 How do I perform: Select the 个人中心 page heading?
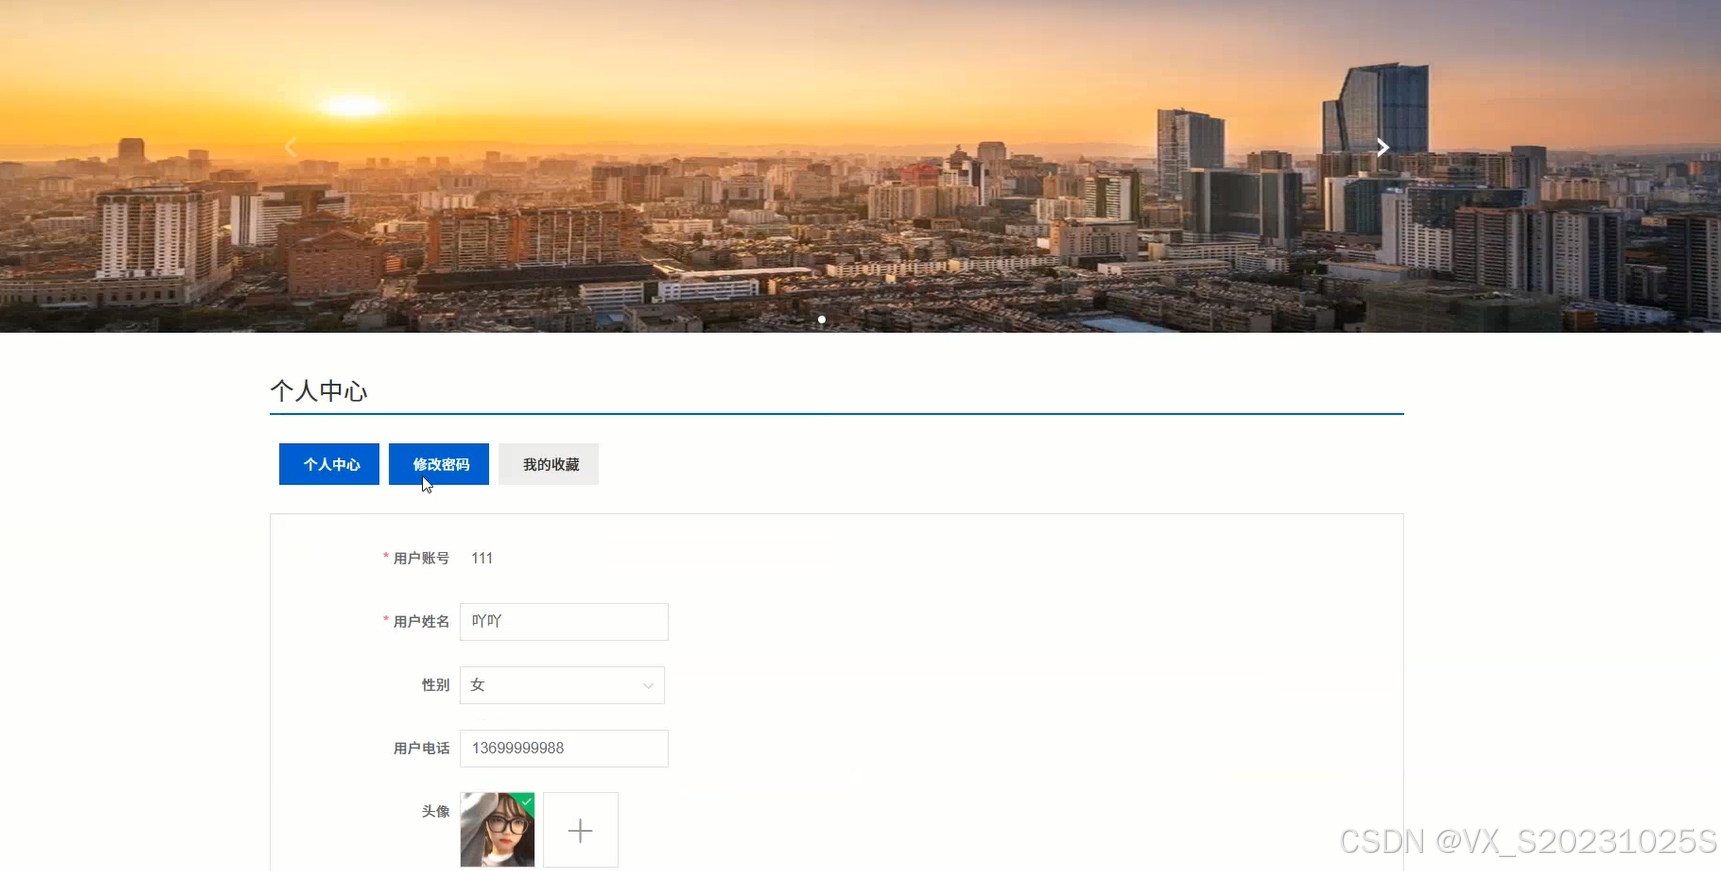tap(319, 391)
